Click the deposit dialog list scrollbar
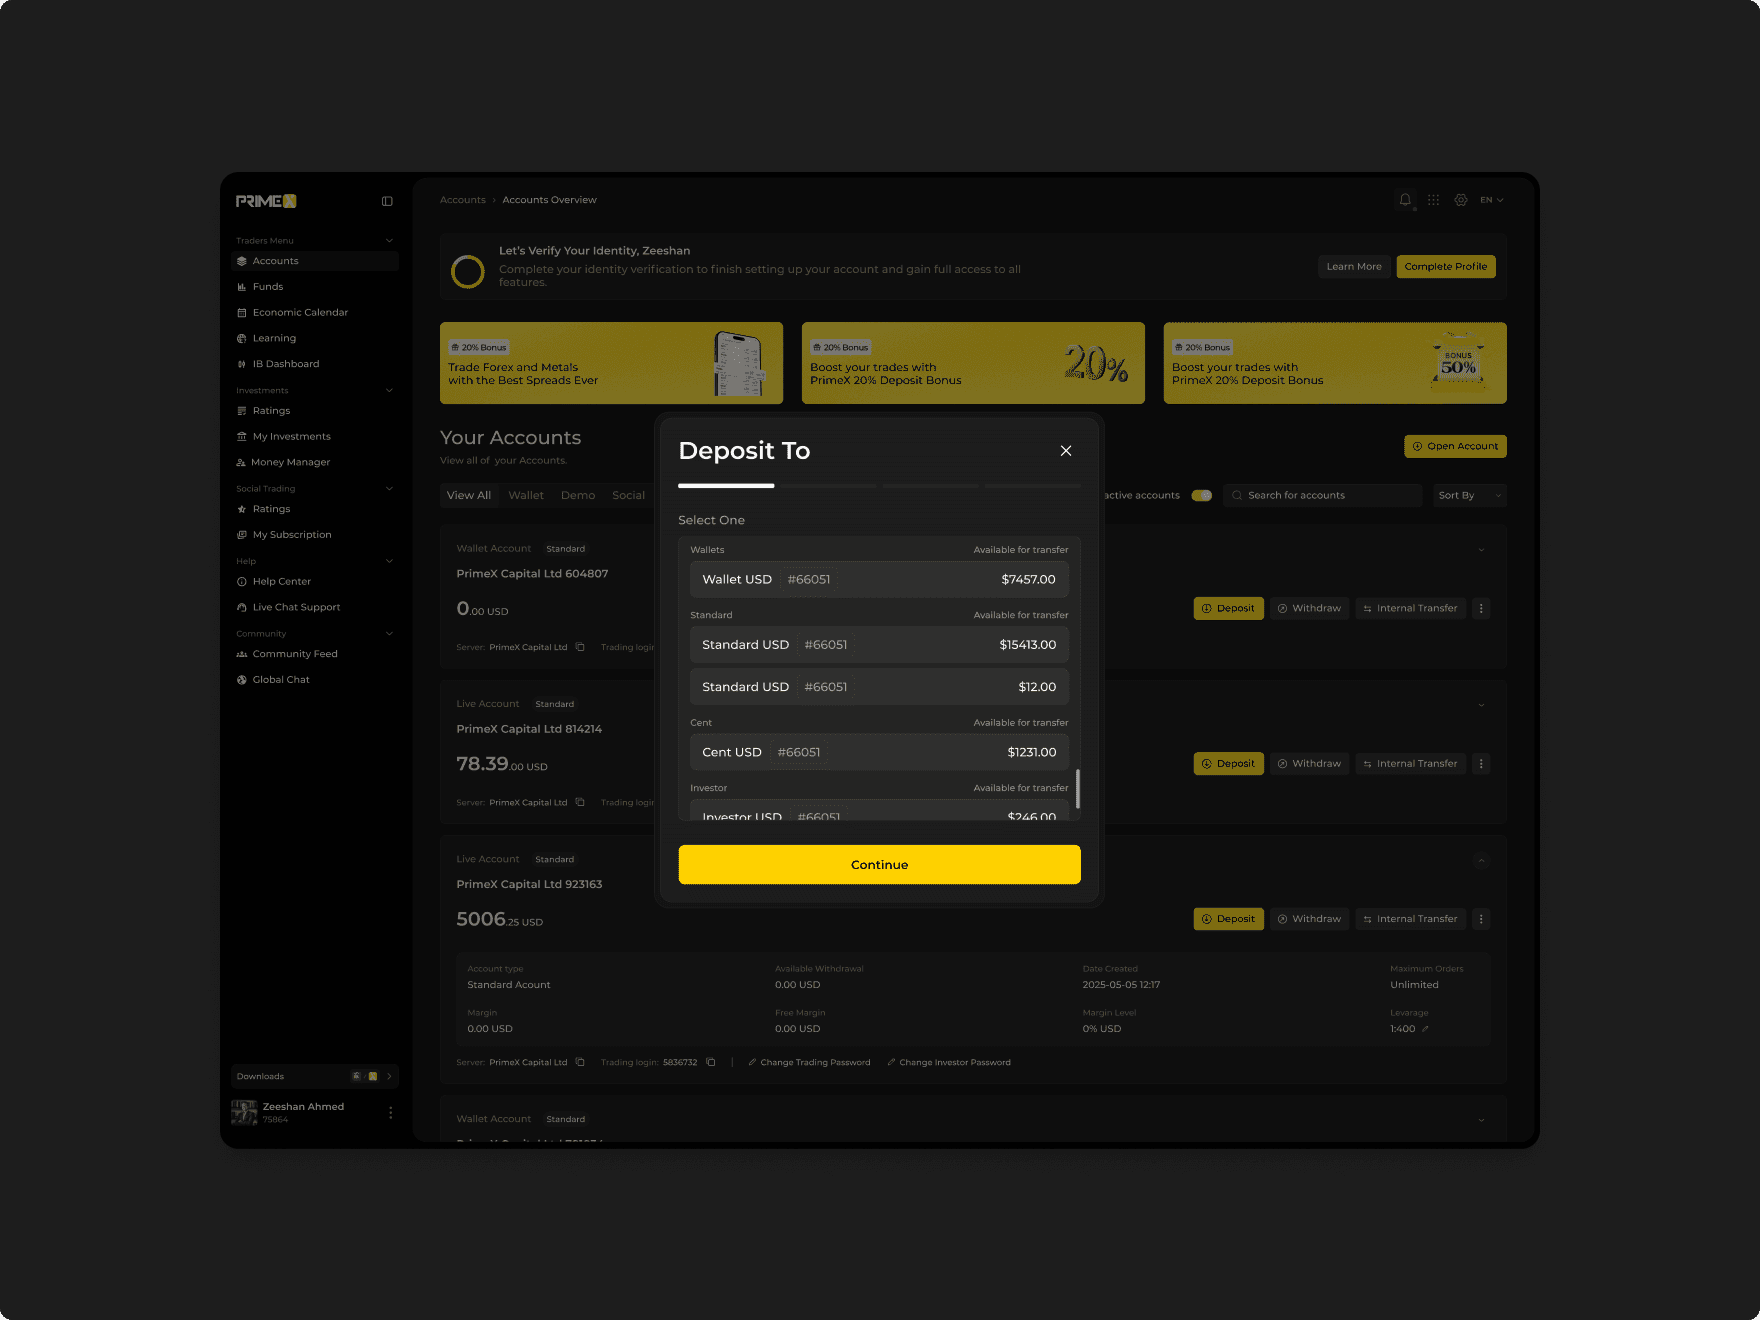The image size is (1760, 1320). [x=1078, y=789]
